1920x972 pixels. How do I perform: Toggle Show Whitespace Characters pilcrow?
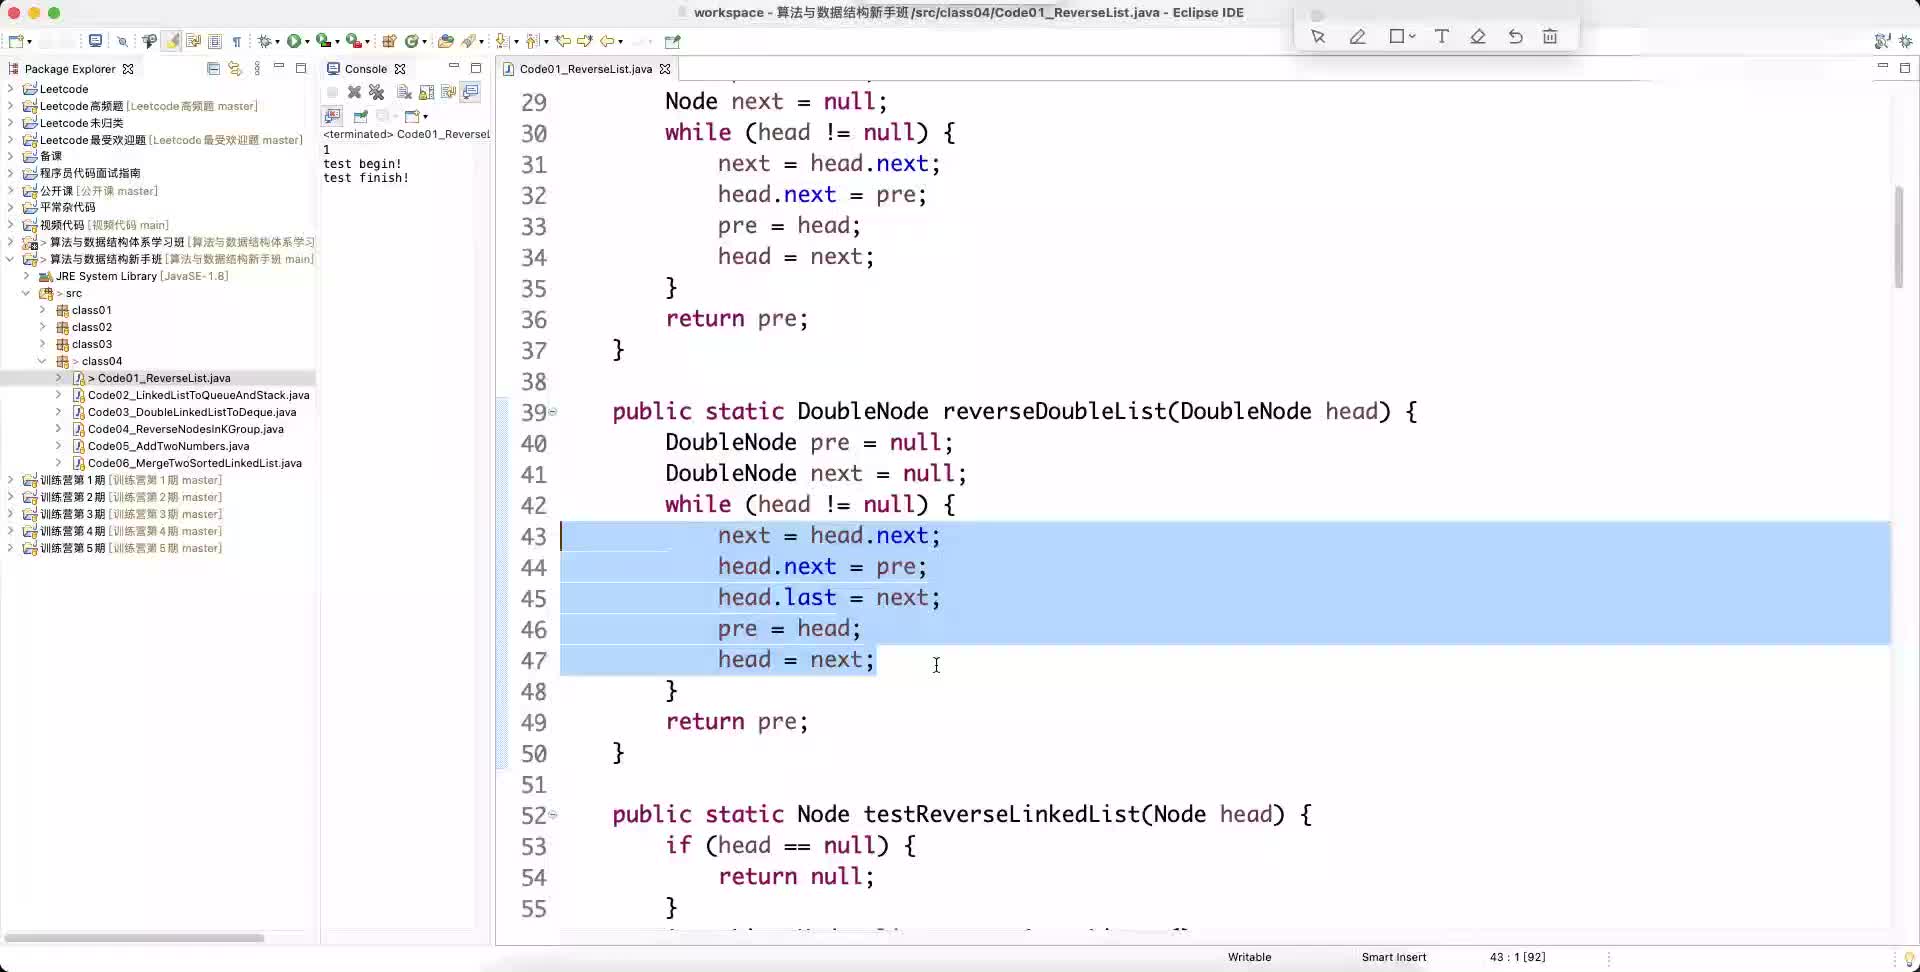[237, 41]
